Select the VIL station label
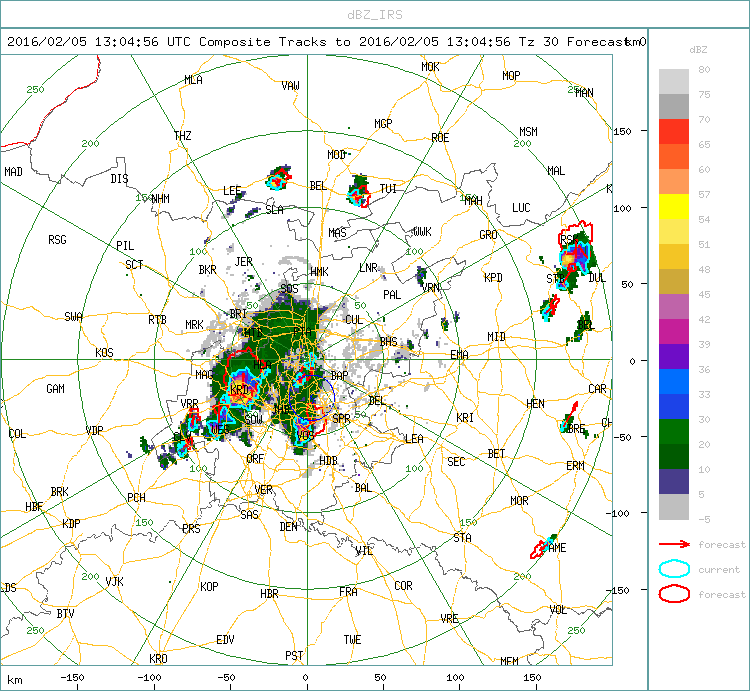750x691 pixels. pos(364,551)
